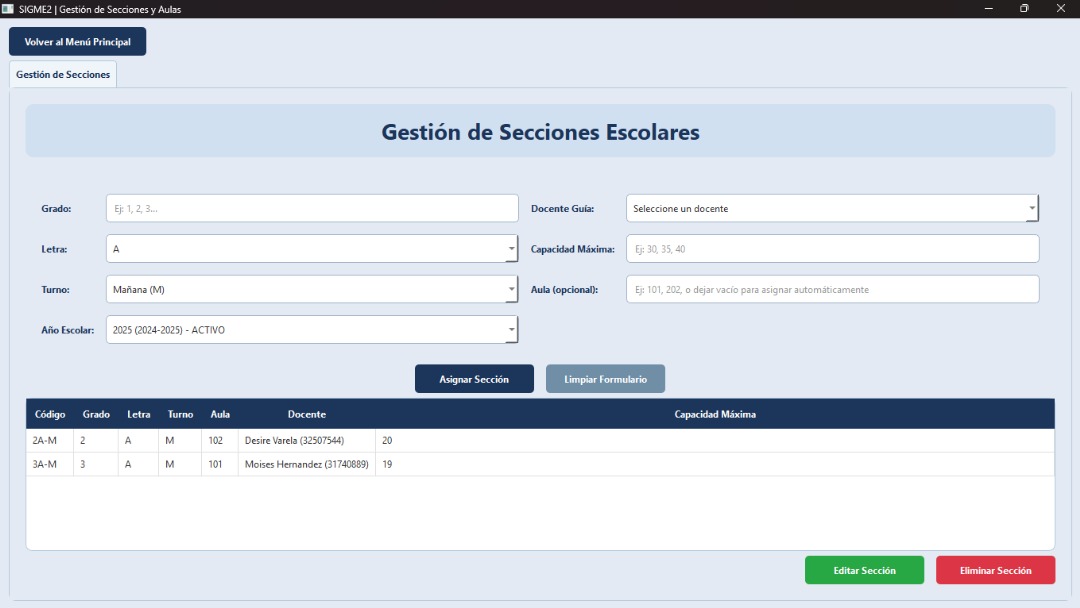
Task: Click the Grado input field
Action: [x=311, y=208]
